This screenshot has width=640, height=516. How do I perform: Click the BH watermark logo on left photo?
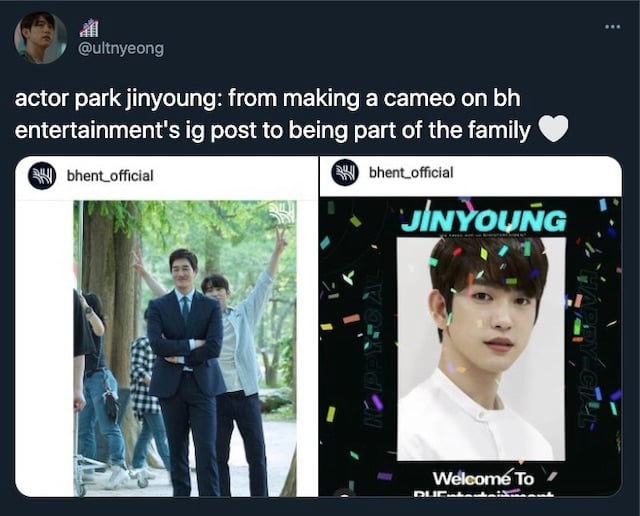click(282, 212)
